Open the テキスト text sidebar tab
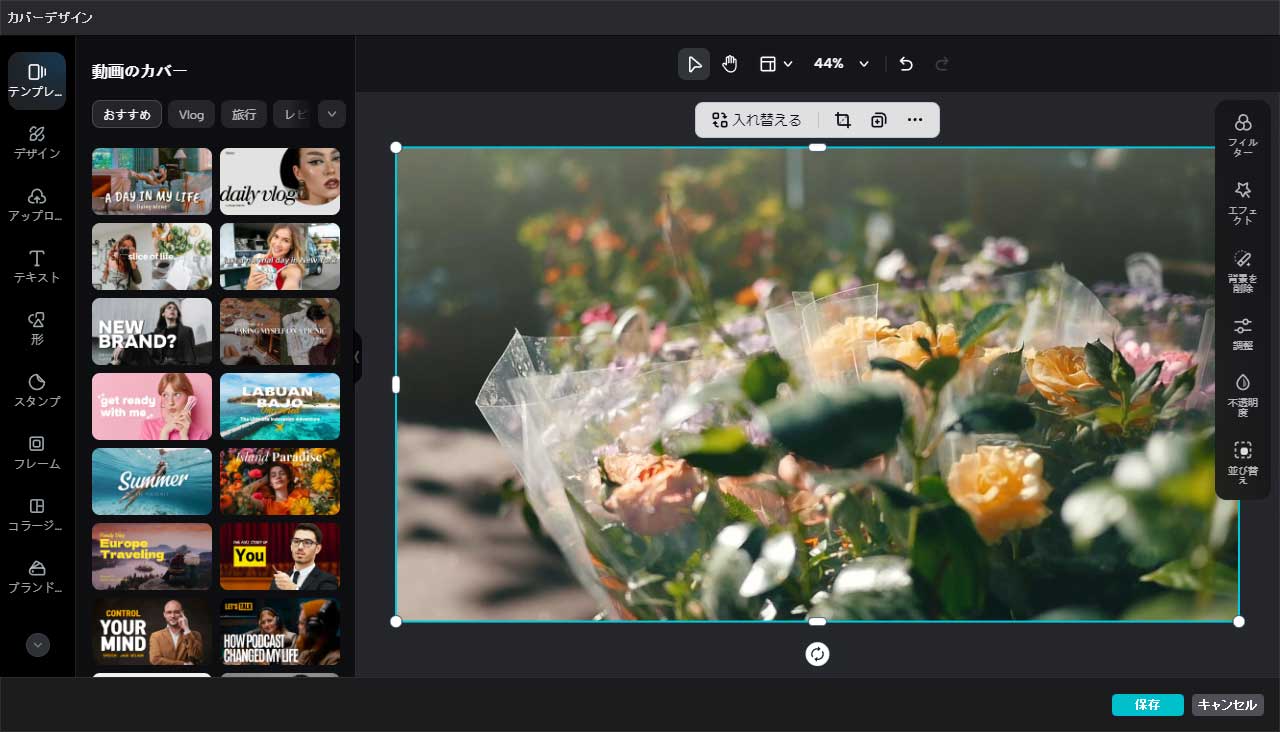This screenshot has width=1280, height=732. (37, 267)
